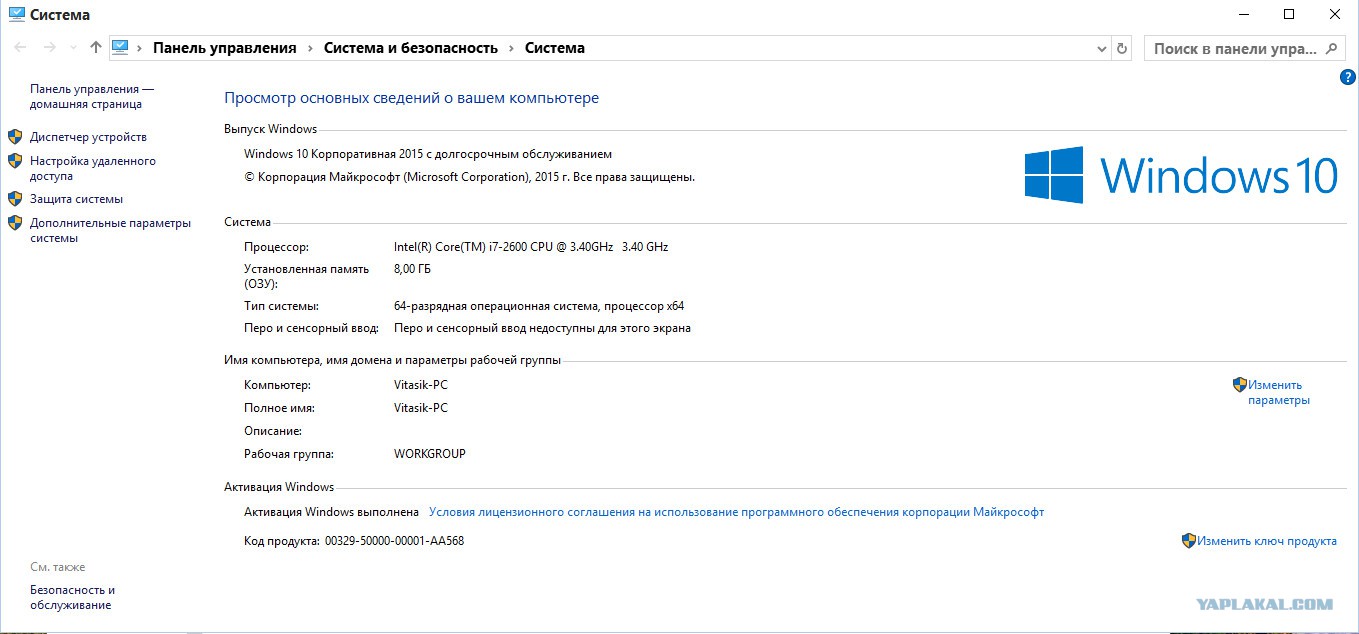
Task: Click the search magnifier icon
Action: pos(1332,48)
